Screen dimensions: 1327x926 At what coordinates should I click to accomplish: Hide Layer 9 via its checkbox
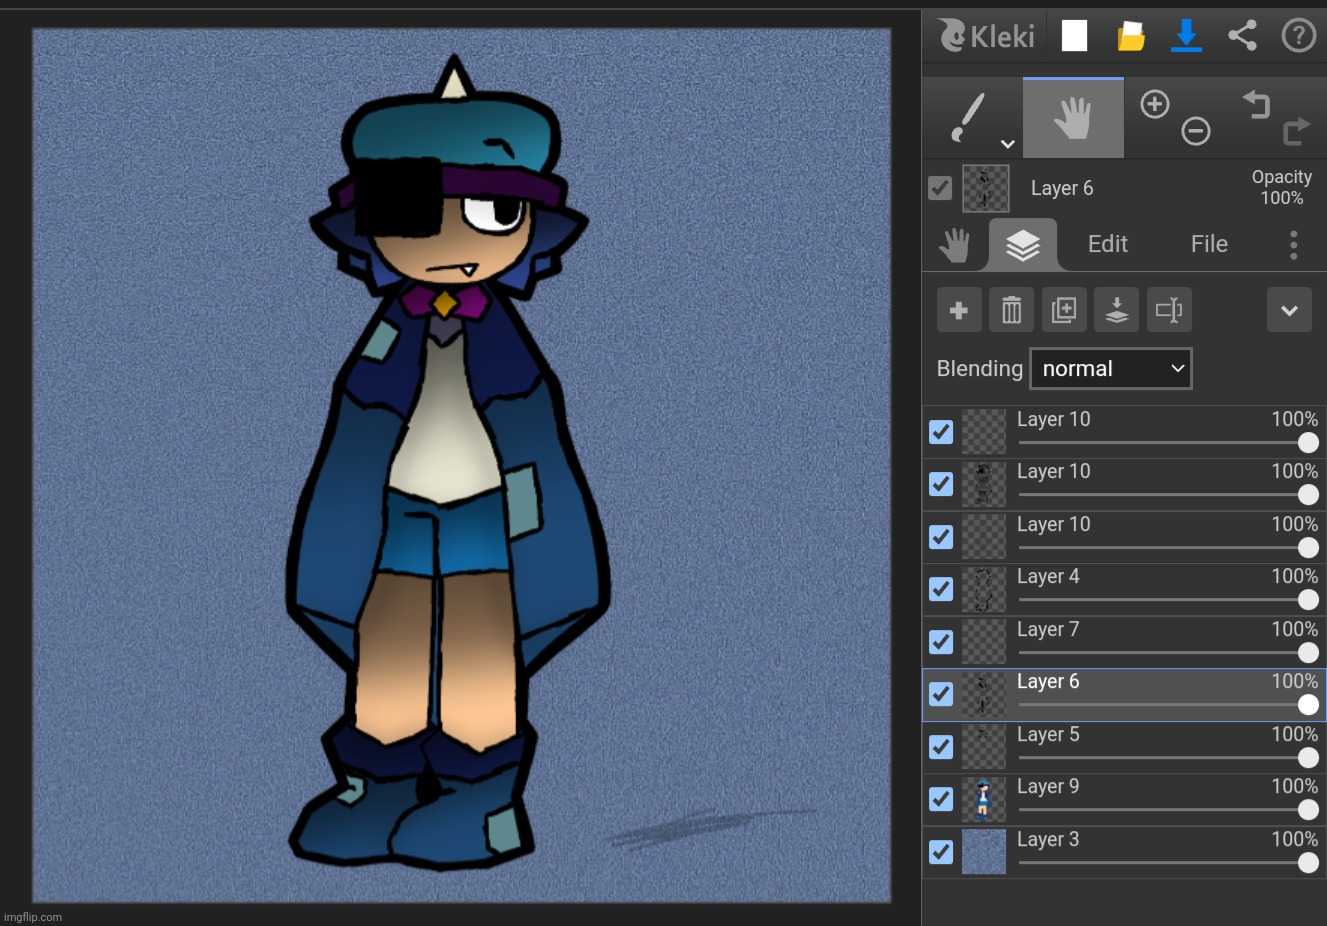pyautogui.click(x=941, y=799)
